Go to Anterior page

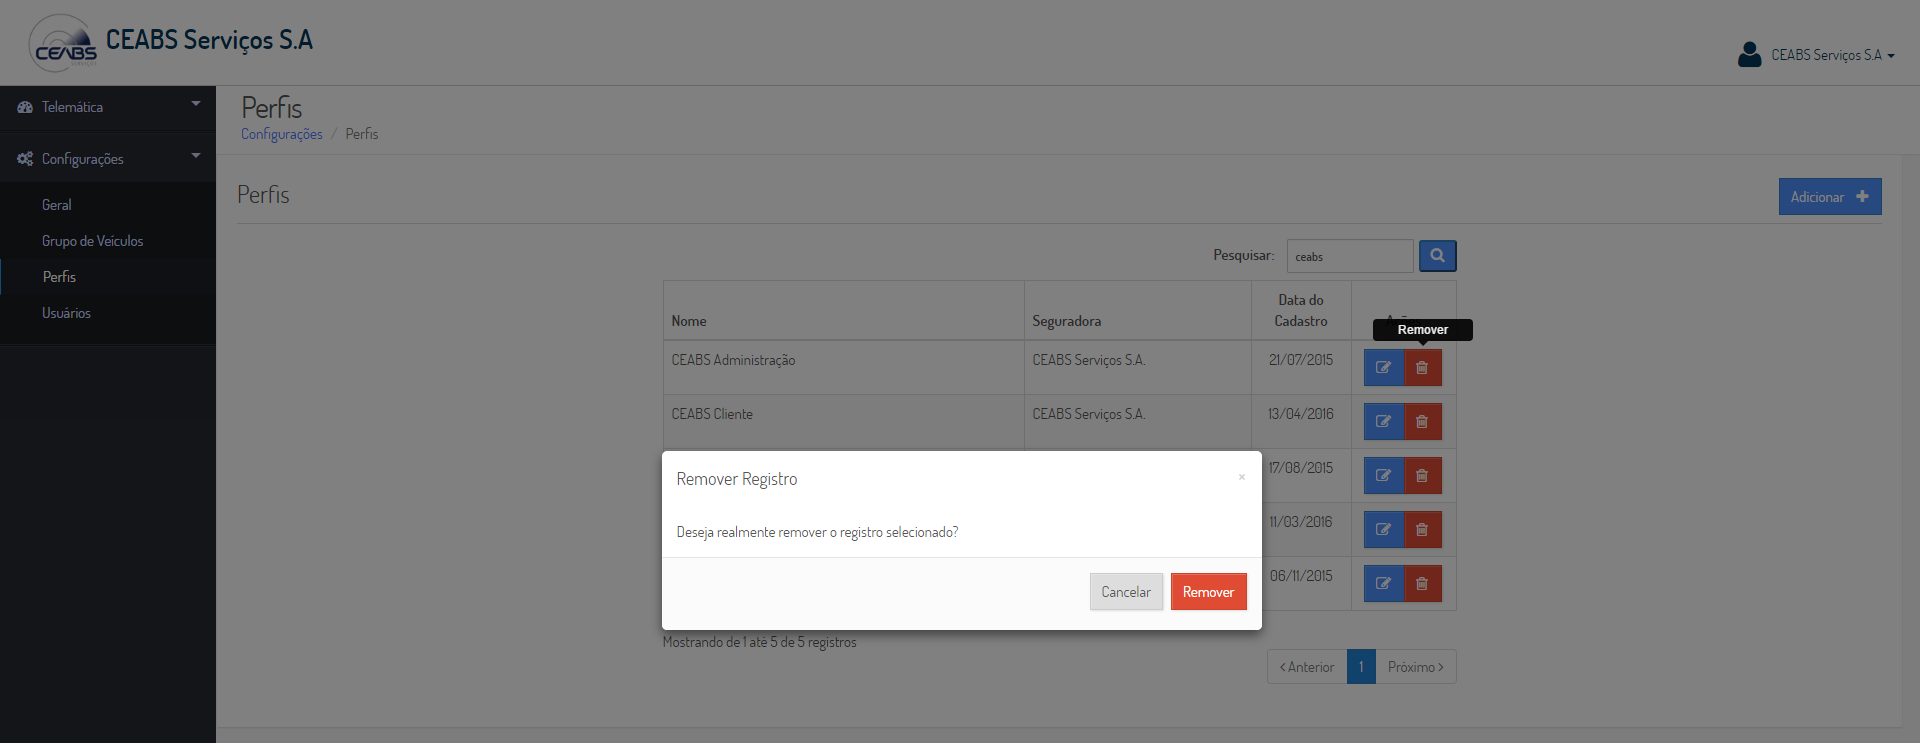[x=1307, y=667]
